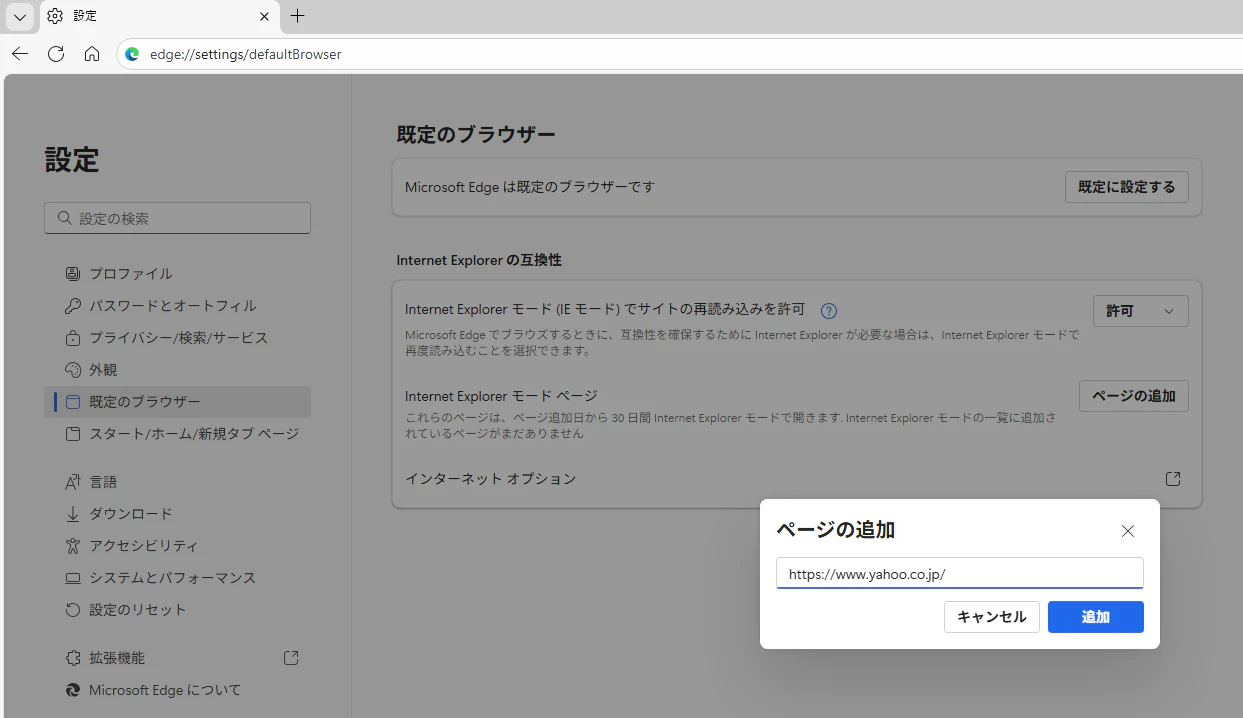
Task: Click the ページの追加 button in settings
Action: click(1134, 396)
